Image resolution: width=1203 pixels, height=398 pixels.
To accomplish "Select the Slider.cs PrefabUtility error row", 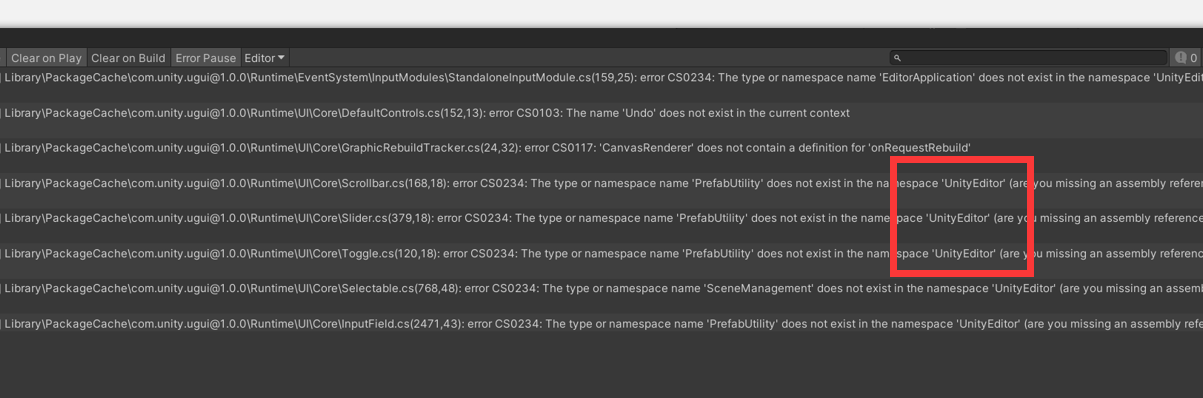I will coord(601,218).
